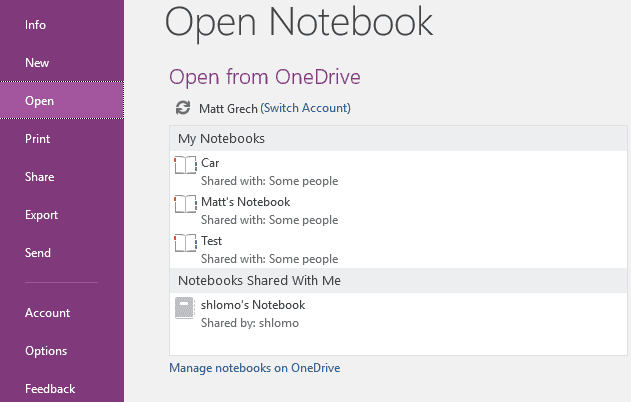Viewport: 631px width, 402px height.
Task: Select the Open sidebar item
Action: point(62,101)
